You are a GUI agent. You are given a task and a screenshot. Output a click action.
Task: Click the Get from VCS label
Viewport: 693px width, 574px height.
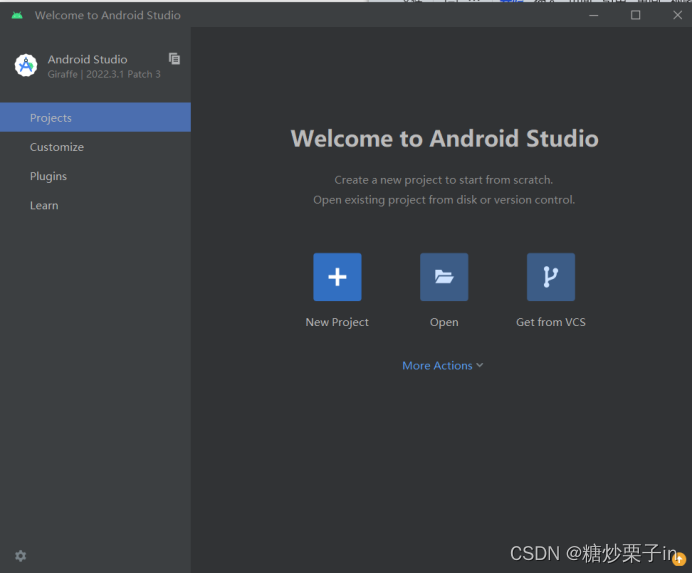click(551, 322)
